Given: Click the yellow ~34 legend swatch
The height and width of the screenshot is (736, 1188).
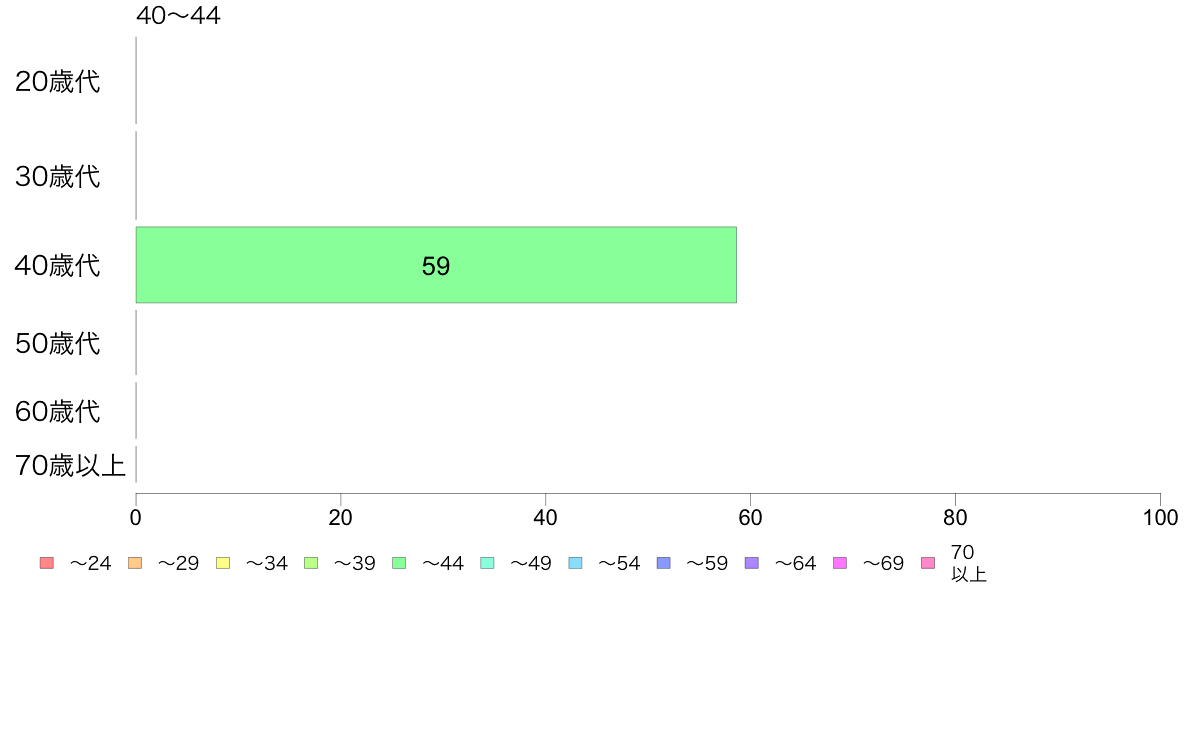Looking at the screenshot, I should tap(223, 563).
